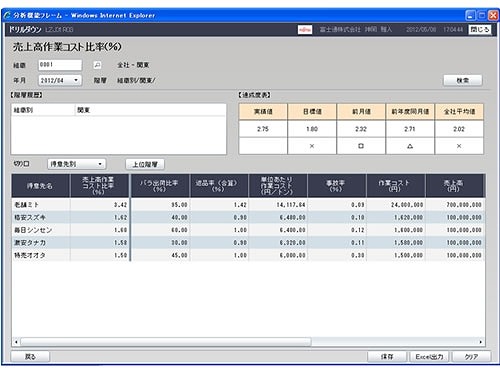The width and height of the screenshot is (500, 380).
Task: Click the square mark under 前月値 column
Action: click(x=361, y=146)
